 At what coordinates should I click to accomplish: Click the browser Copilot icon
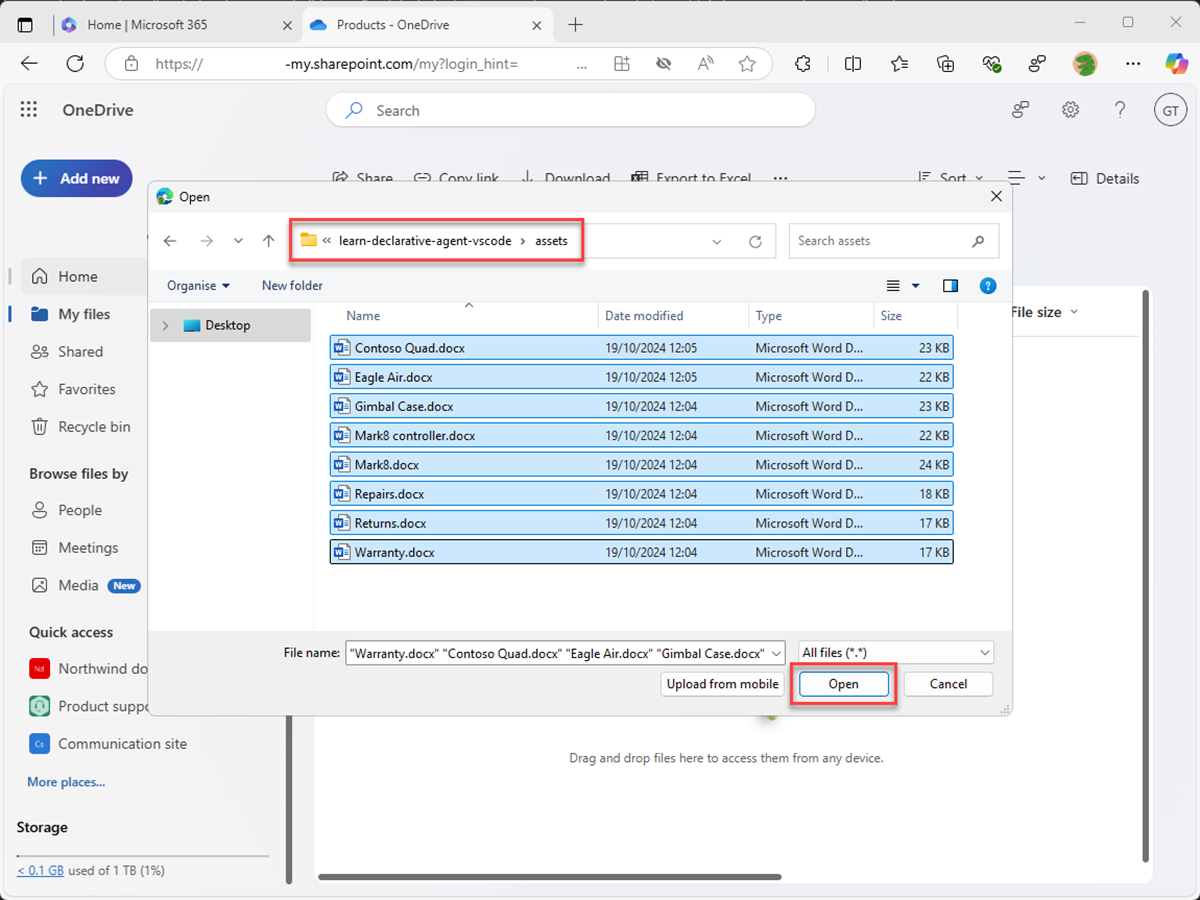pos(1176,63)
